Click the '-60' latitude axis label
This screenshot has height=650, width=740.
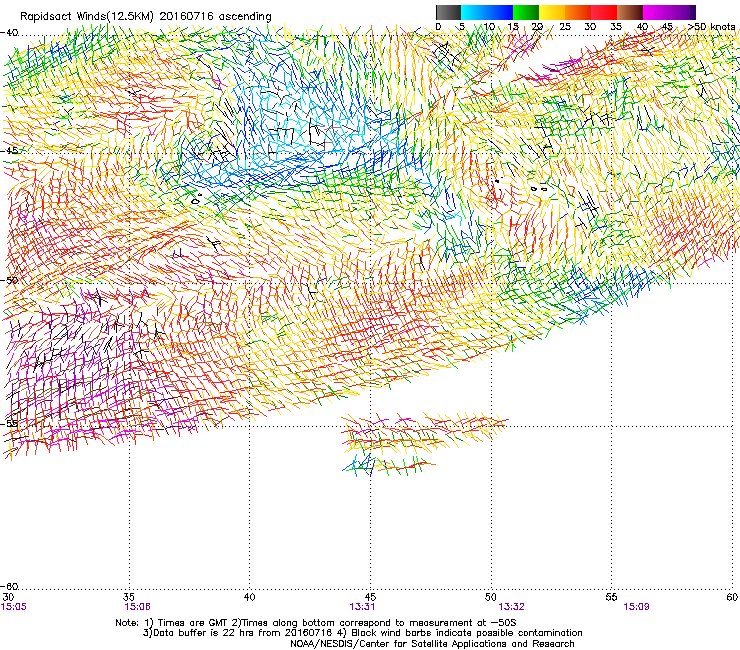tap(9, 586)
